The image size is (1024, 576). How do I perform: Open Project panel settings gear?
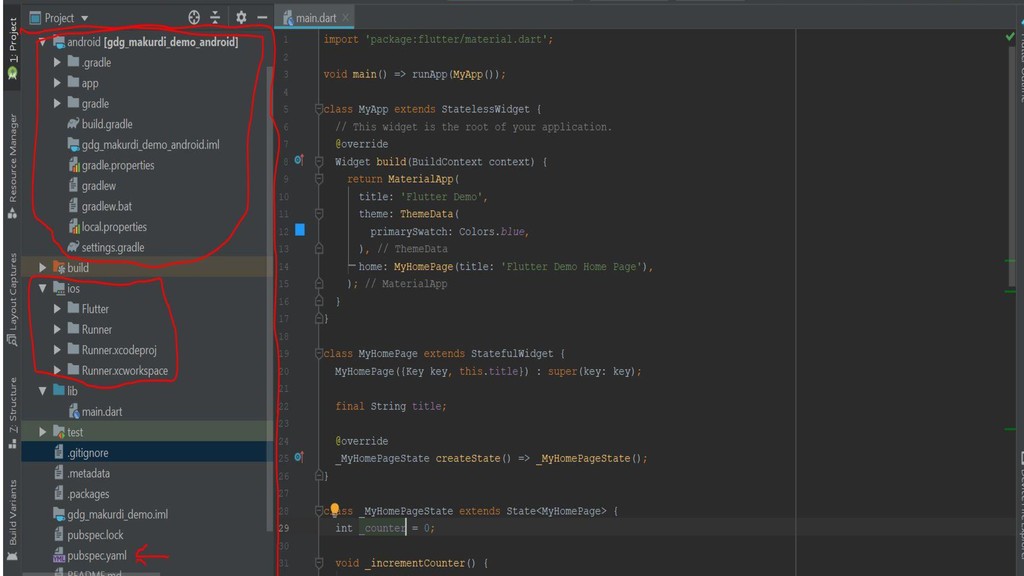click(241, 17)
